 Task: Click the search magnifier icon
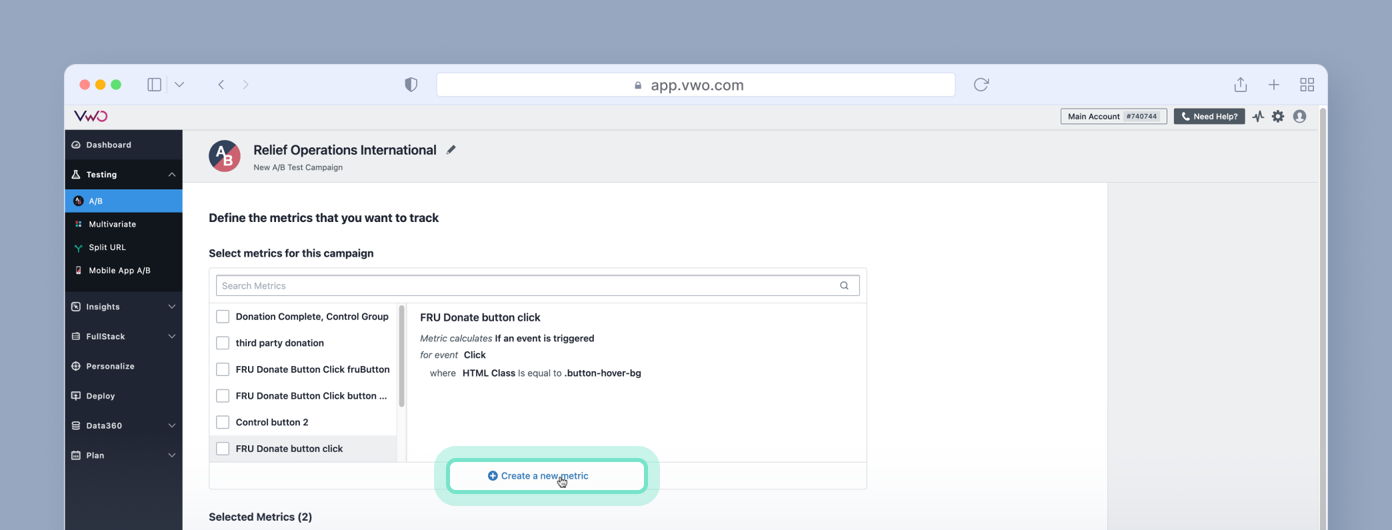844,286
